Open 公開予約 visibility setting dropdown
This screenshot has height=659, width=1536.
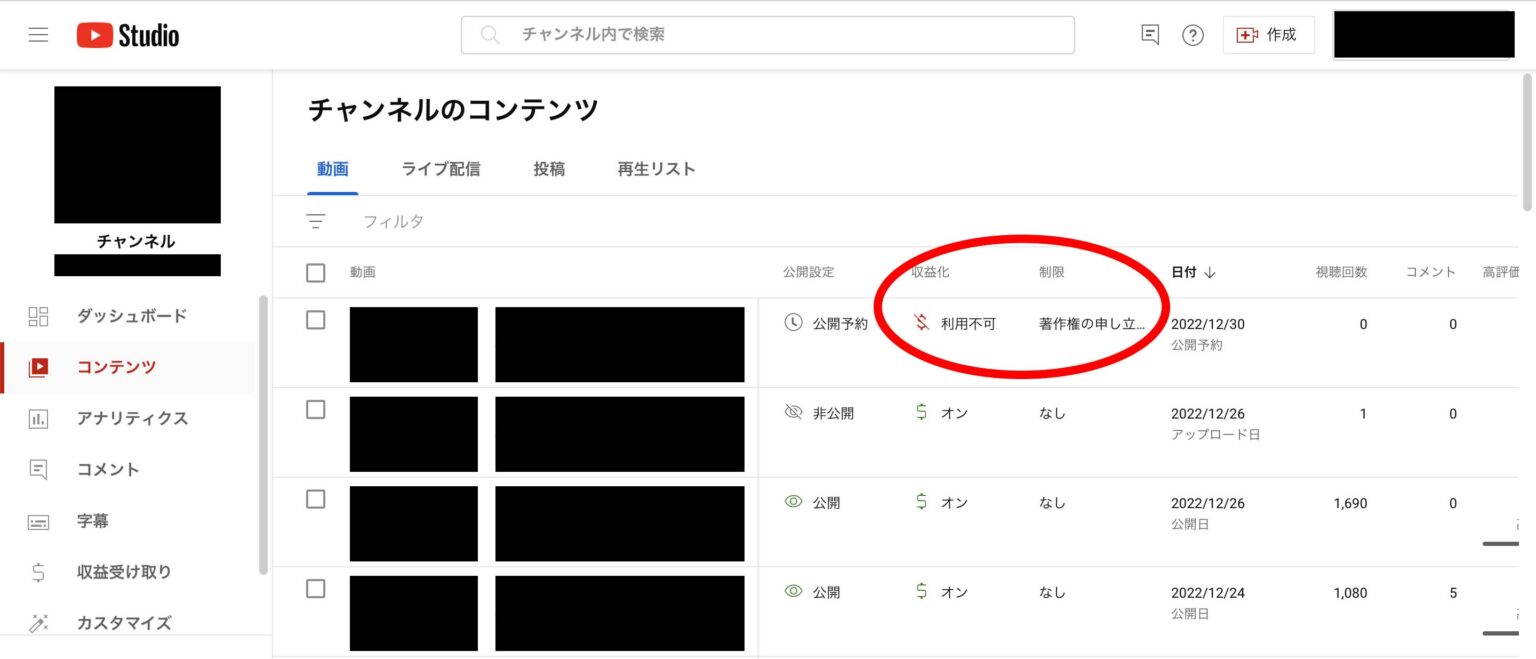tap(826, 324)
